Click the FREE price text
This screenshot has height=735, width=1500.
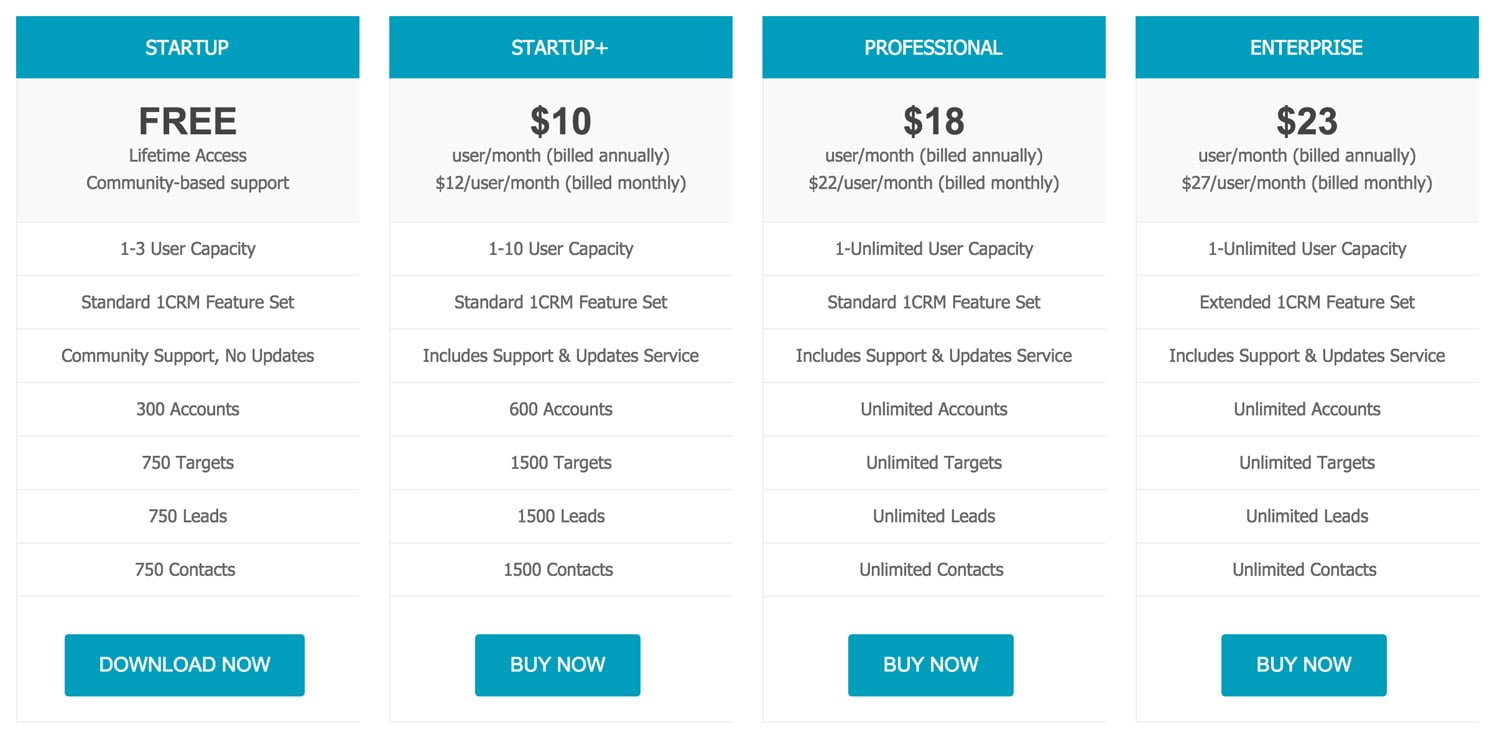(187, 121)
